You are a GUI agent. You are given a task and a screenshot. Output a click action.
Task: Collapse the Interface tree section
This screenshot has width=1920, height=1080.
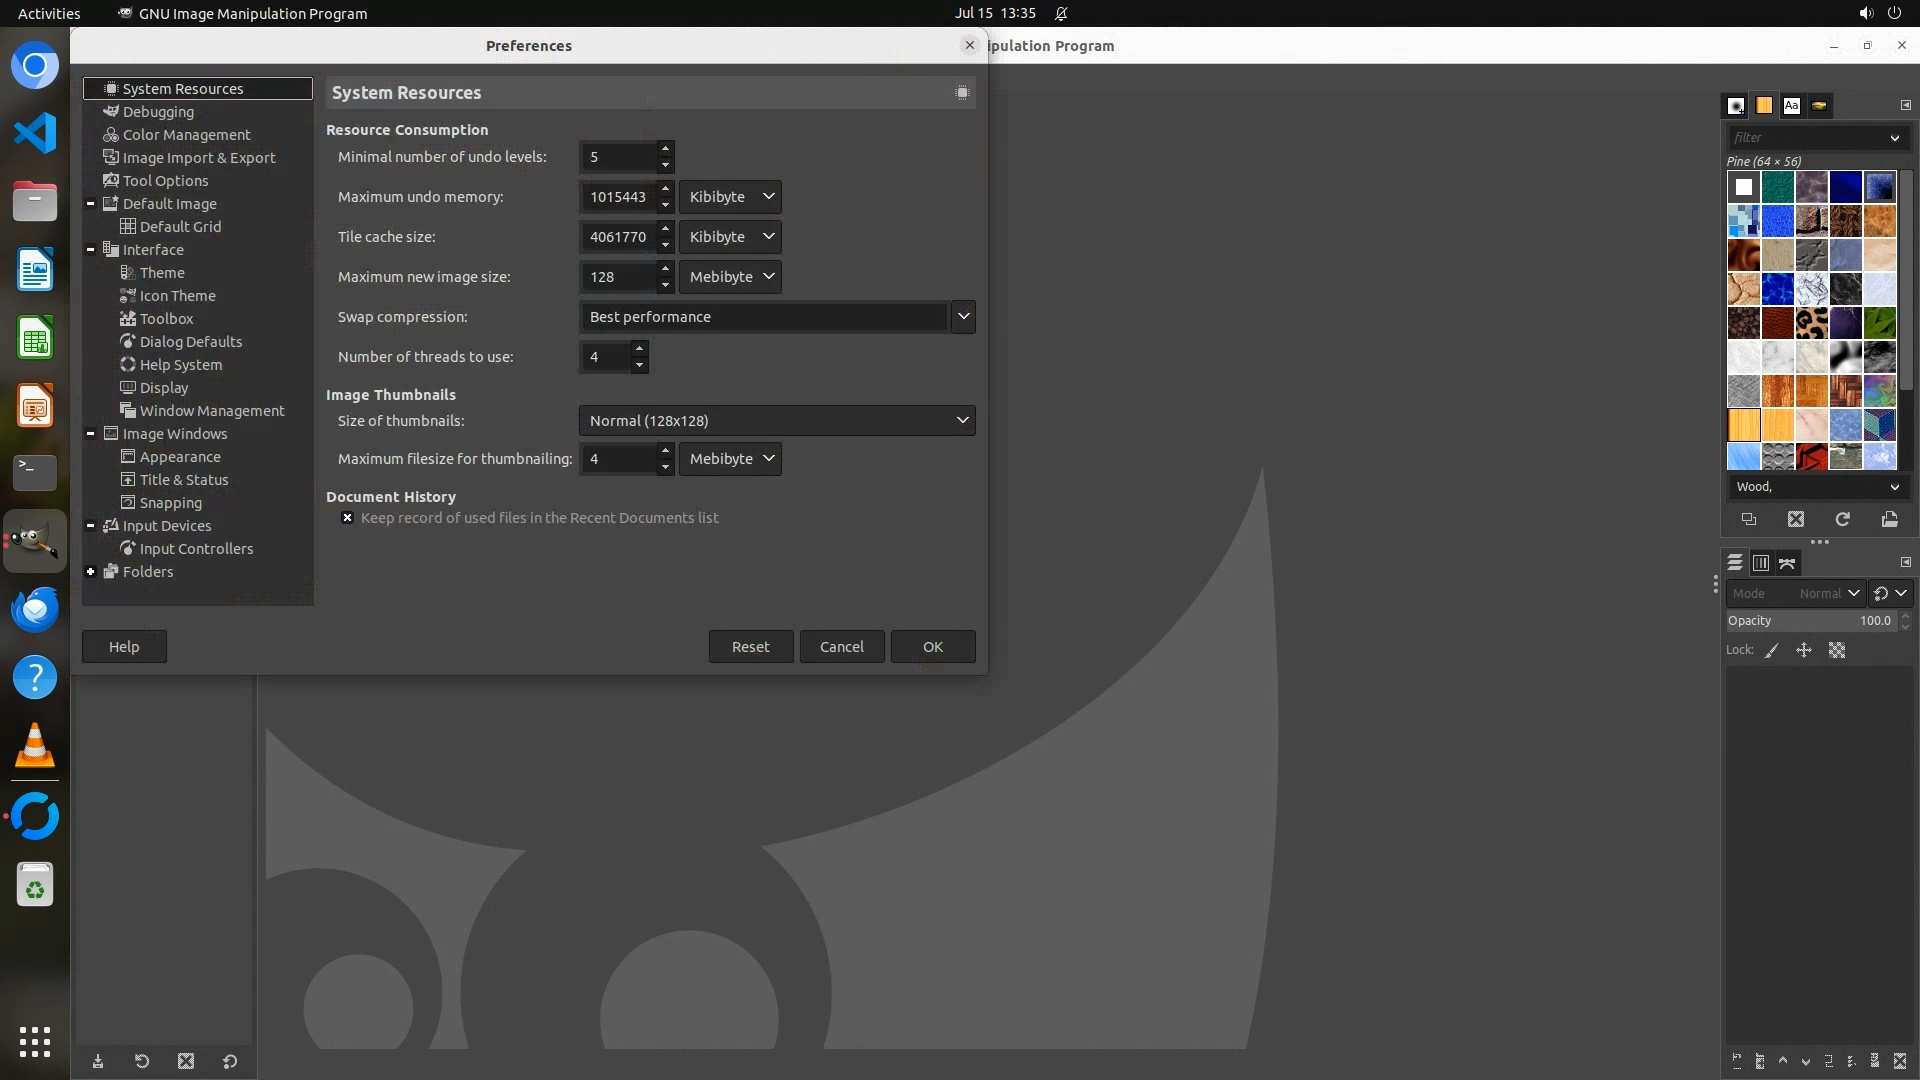(91, 250)
